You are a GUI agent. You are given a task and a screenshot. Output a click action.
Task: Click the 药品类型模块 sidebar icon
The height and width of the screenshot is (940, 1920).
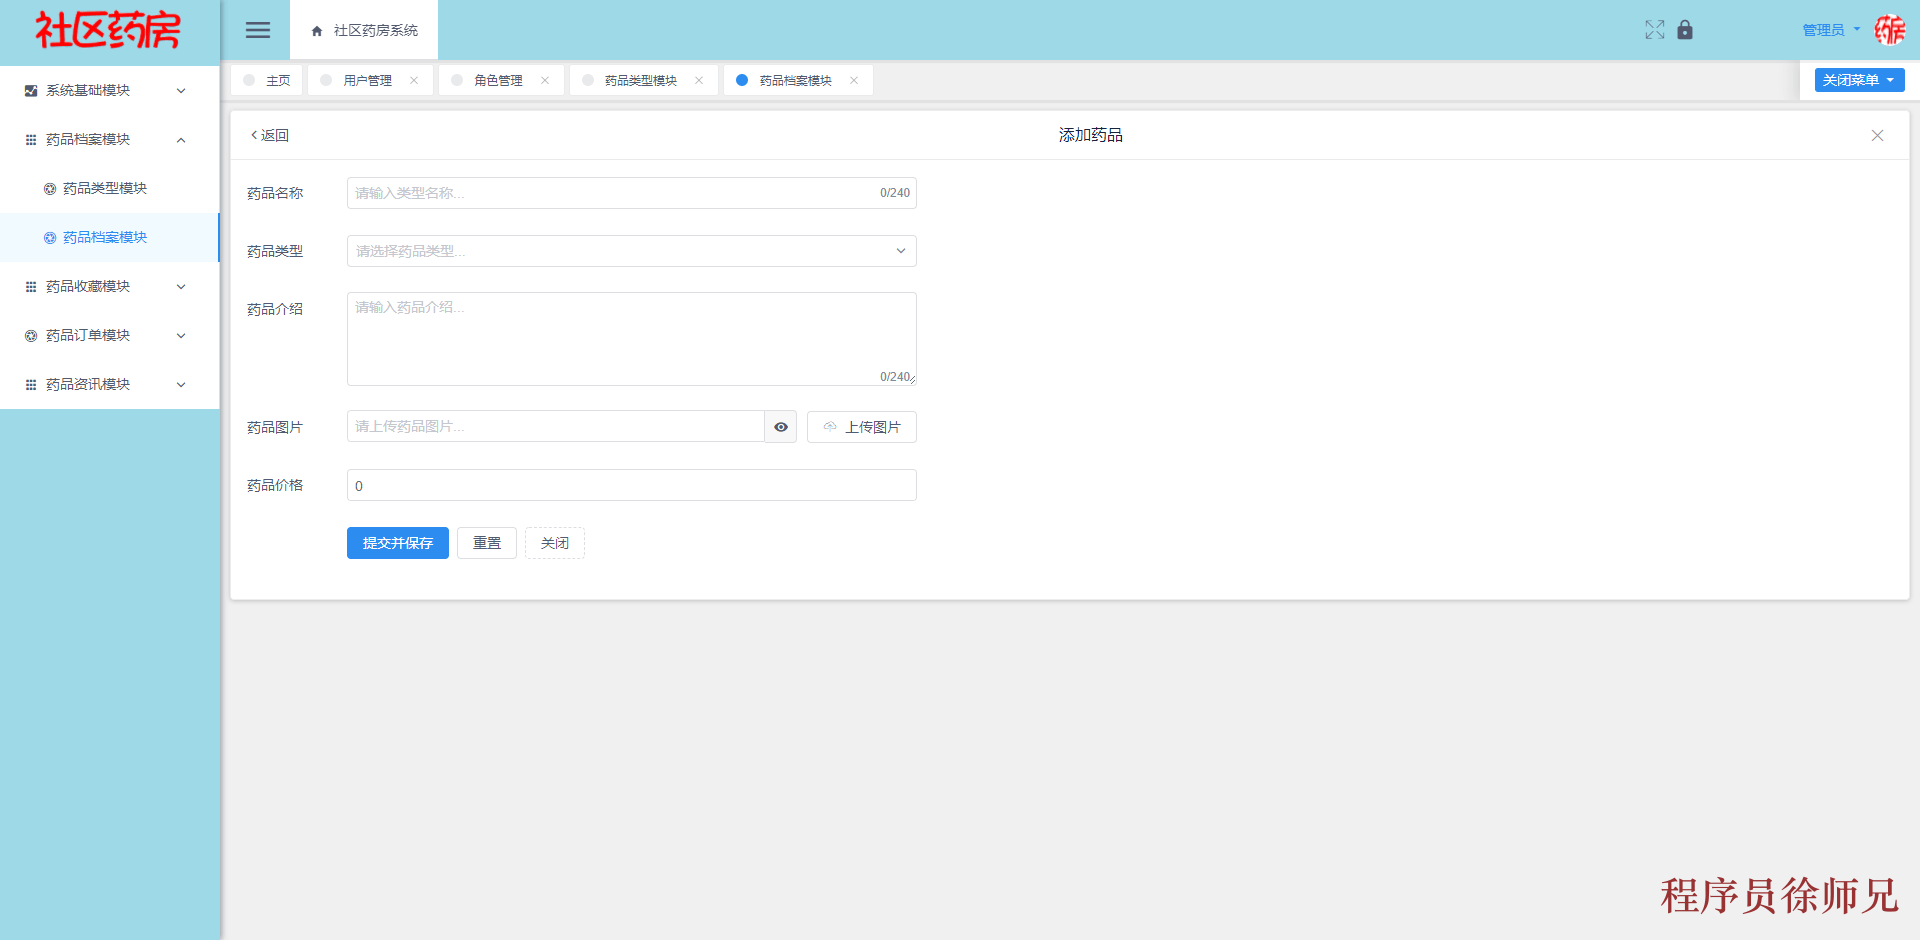pos(48,188)
